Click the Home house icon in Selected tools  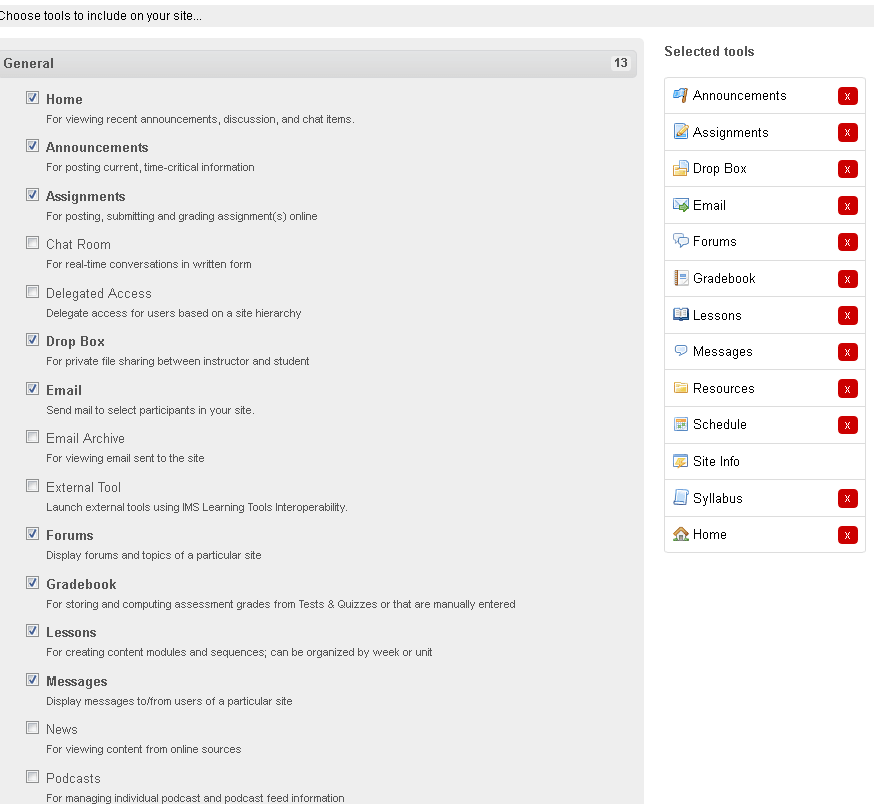[x=681, y=534]
